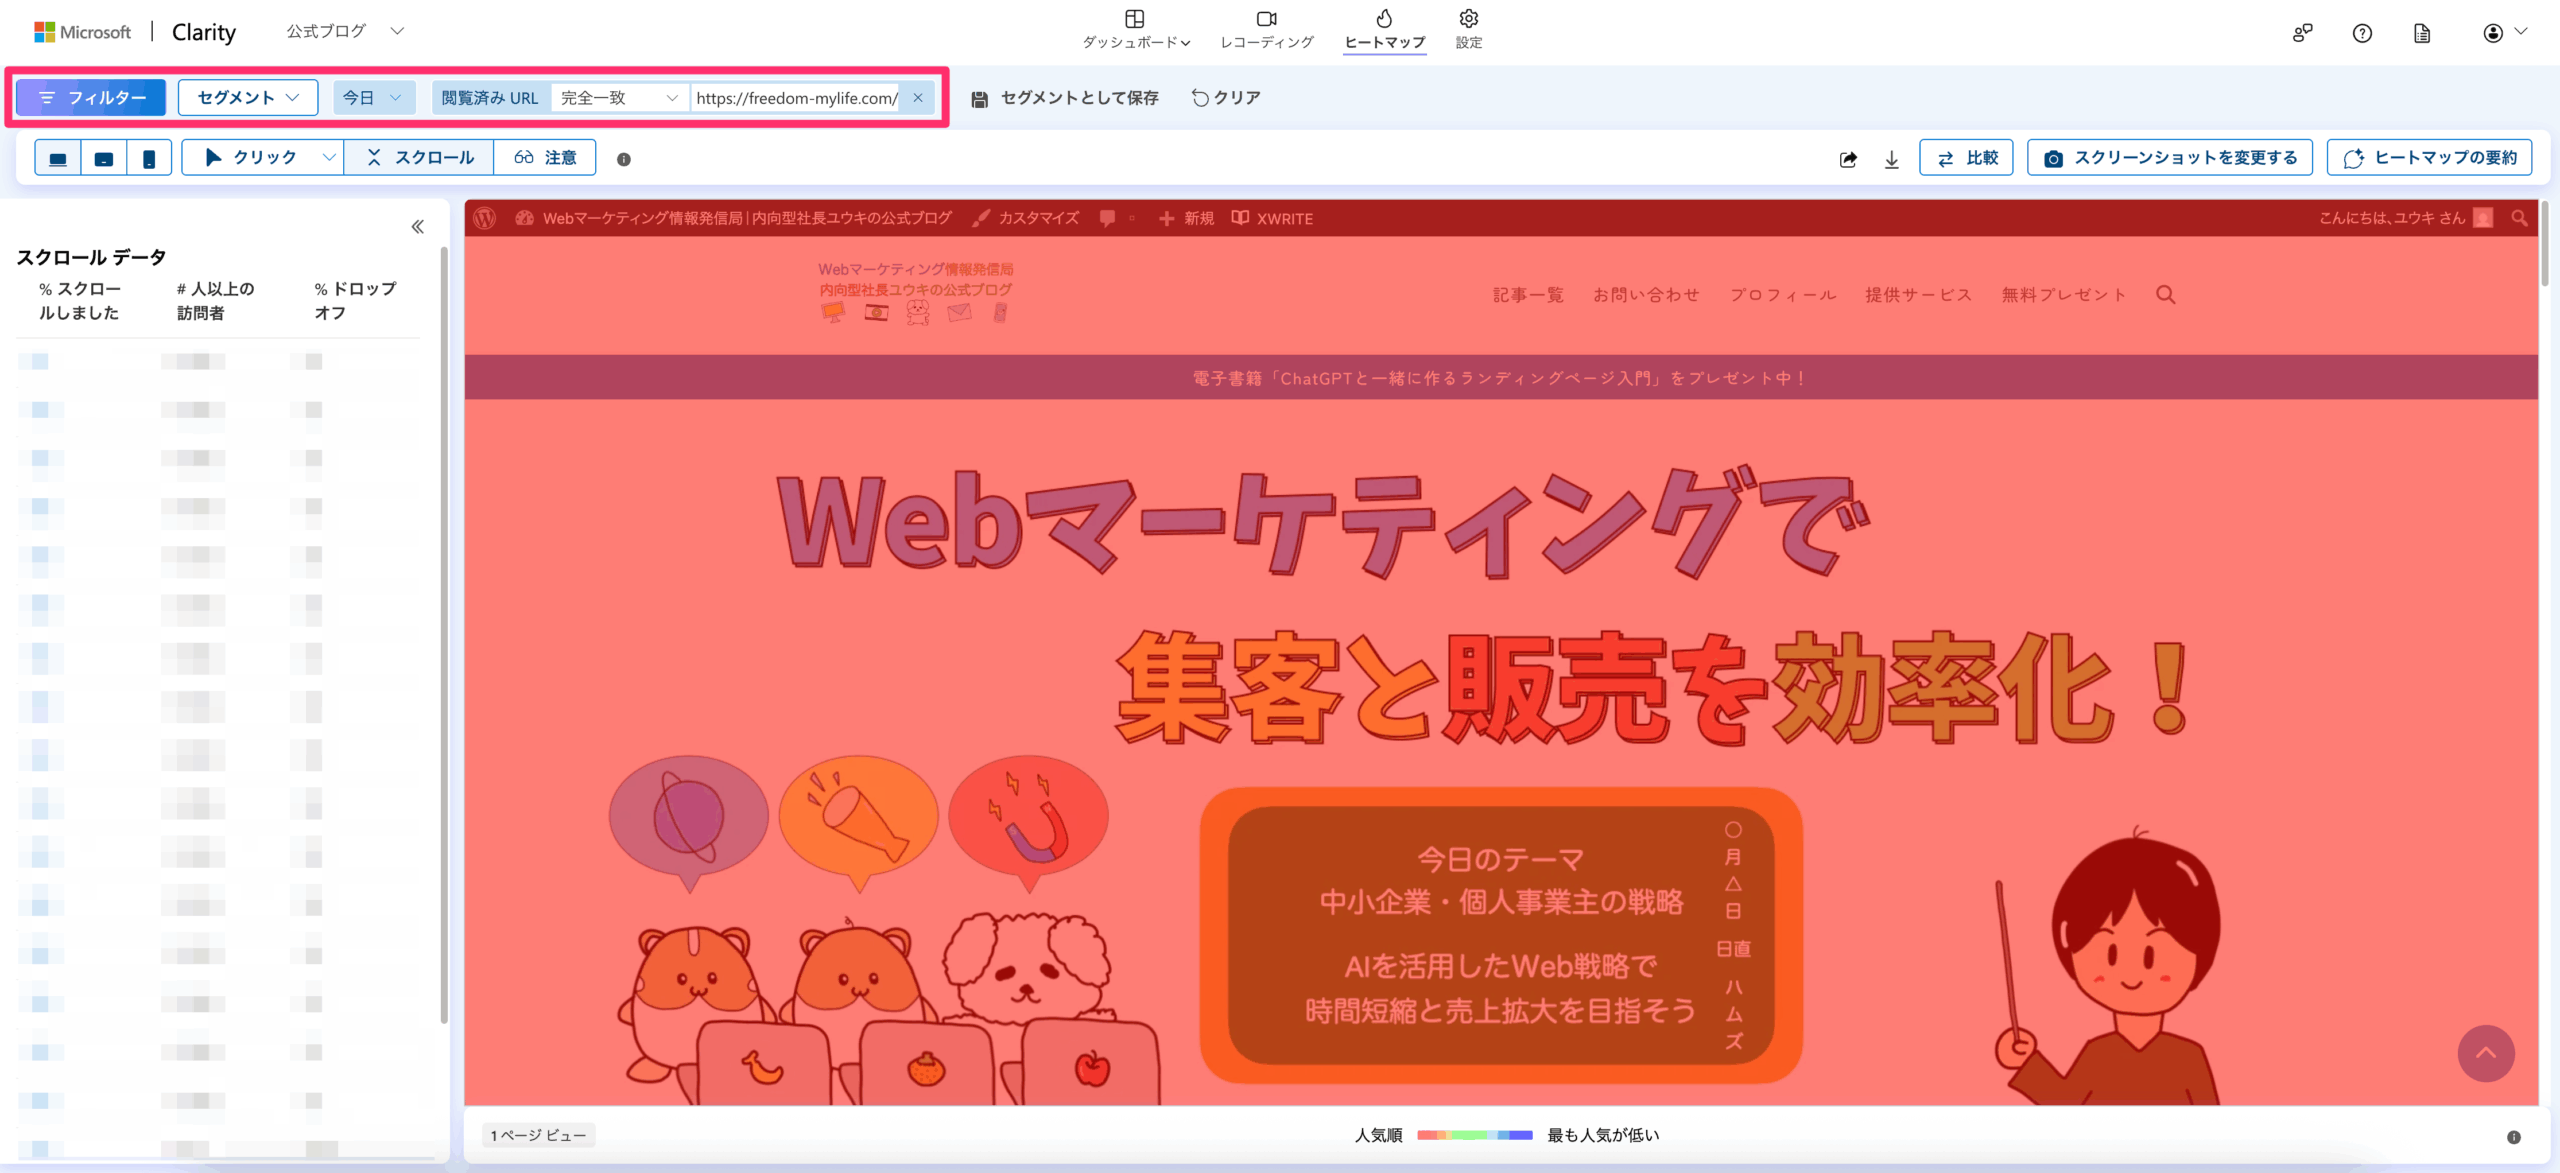The height and width of the screenshot is (1173, 2560).
Task: Select the 注意 heatmap type
Action: click(x=545, y=158)
